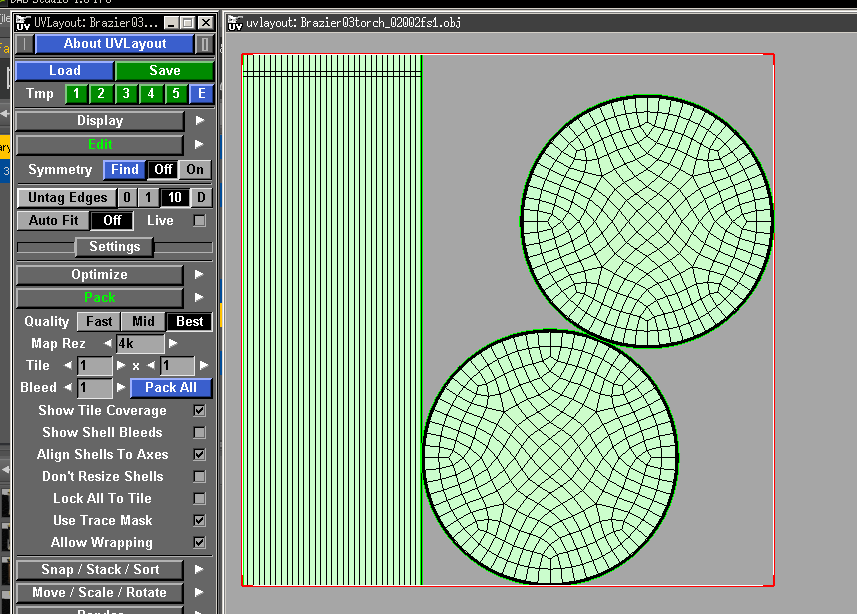Check Don't Resize Shells
857x614 pixels.
pos(199,476)
